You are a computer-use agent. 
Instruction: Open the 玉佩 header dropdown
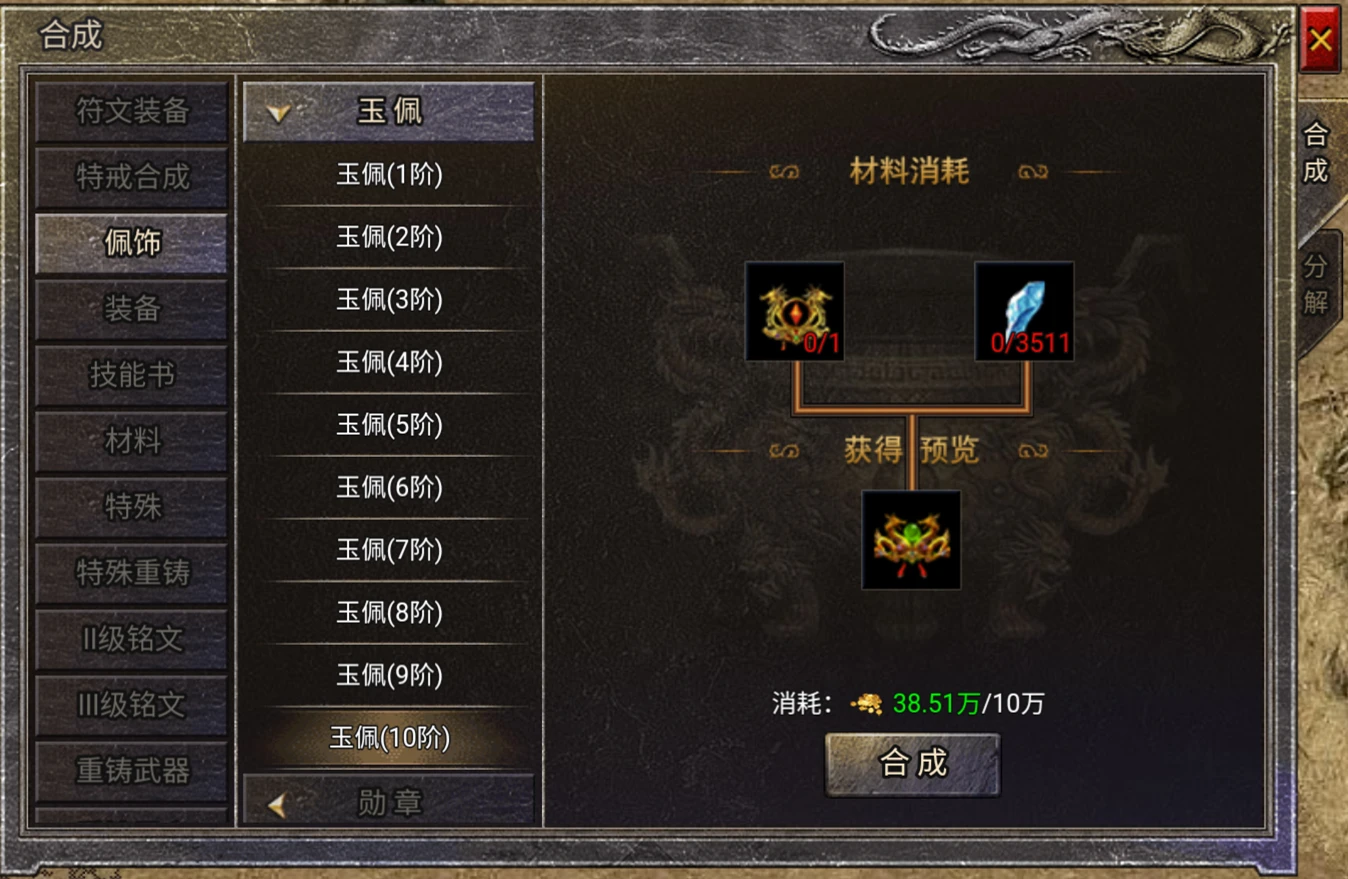(x=389, y=111)
